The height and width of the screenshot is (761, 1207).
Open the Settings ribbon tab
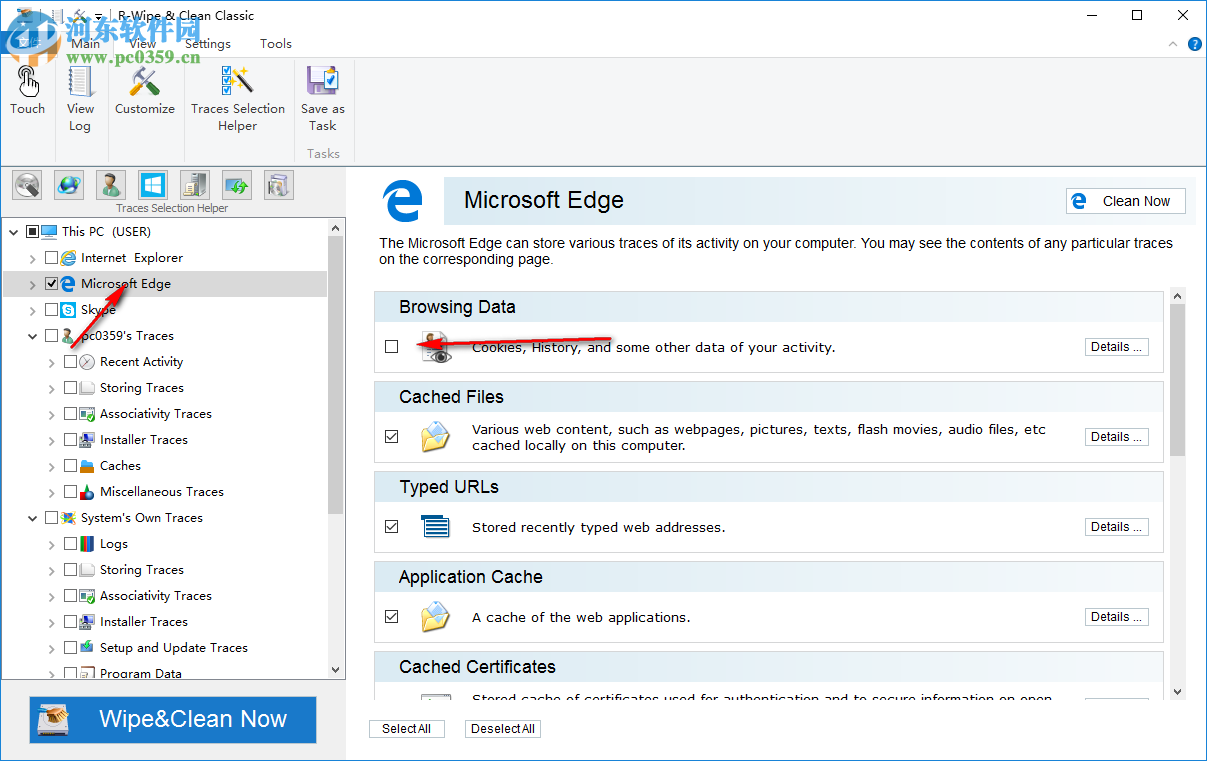[x=207, y=44]
